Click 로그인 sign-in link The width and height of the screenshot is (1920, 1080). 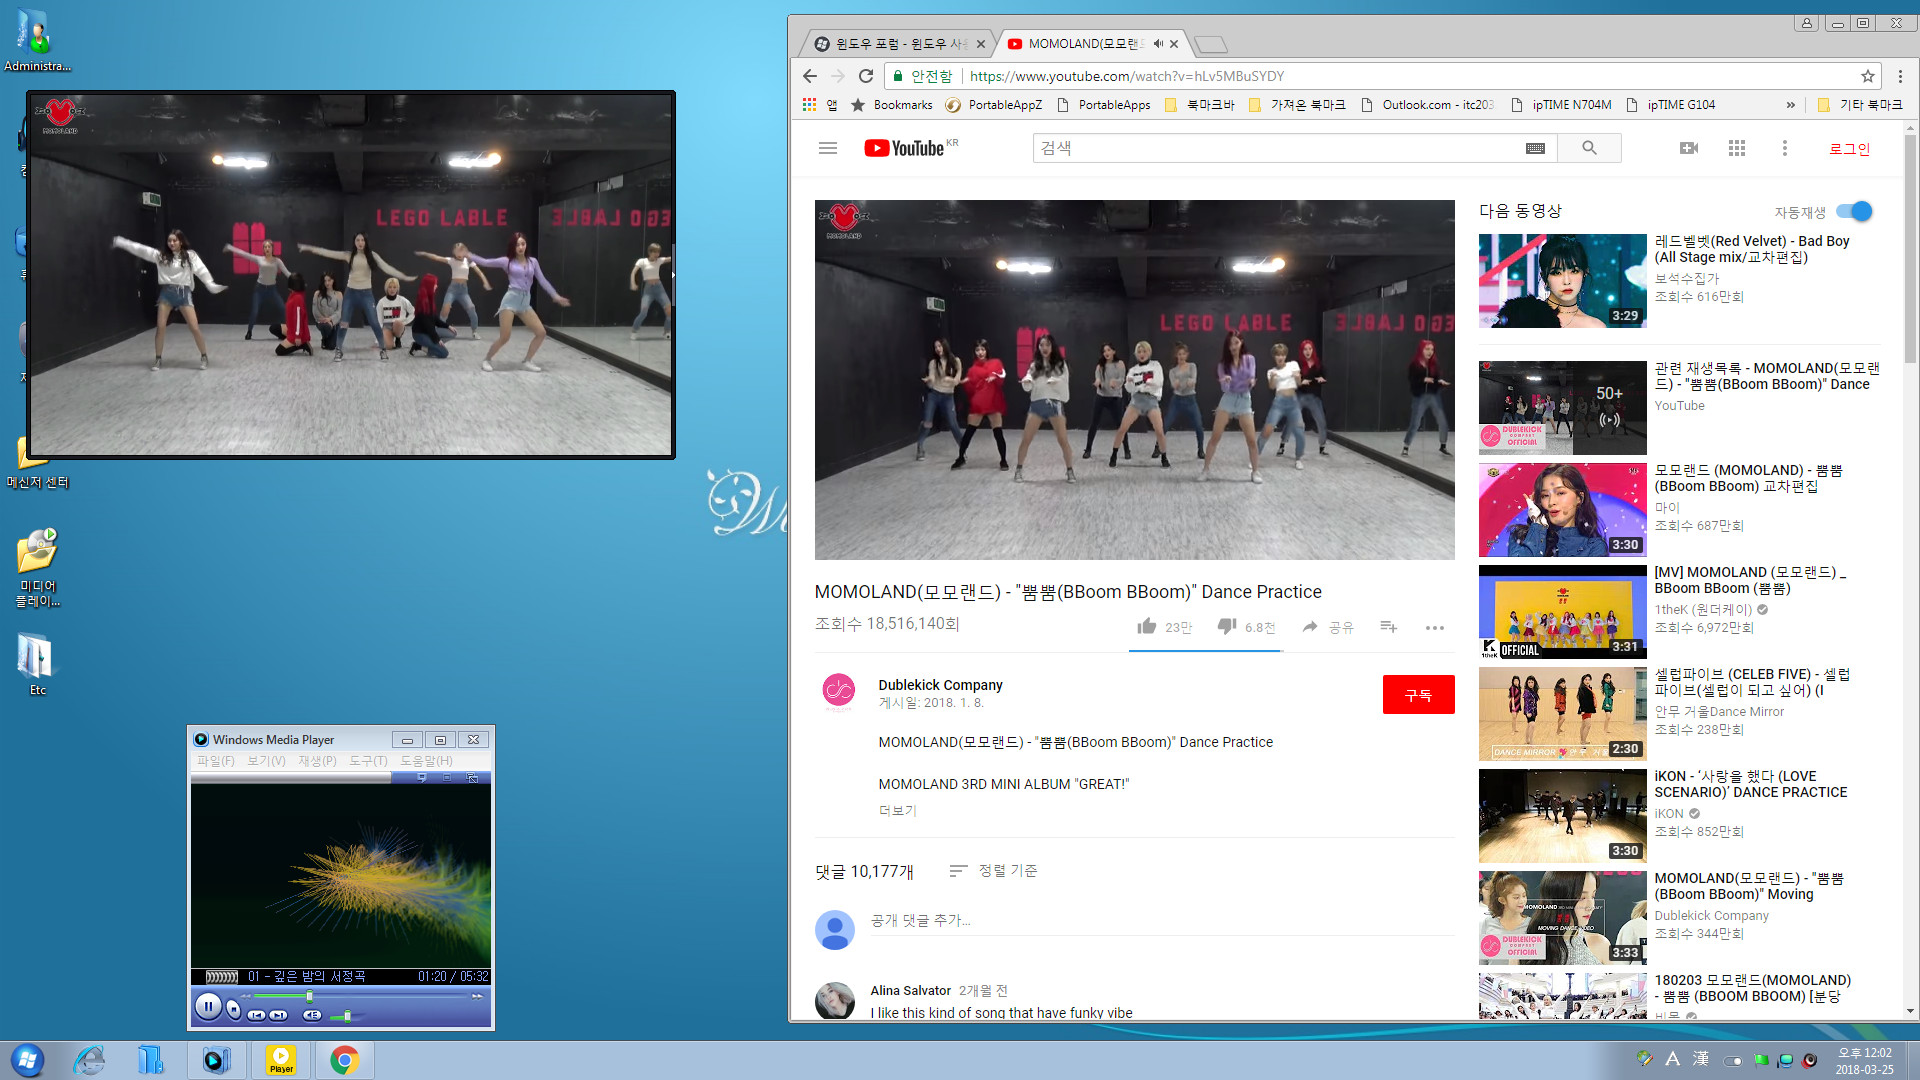pos(1849,148)
